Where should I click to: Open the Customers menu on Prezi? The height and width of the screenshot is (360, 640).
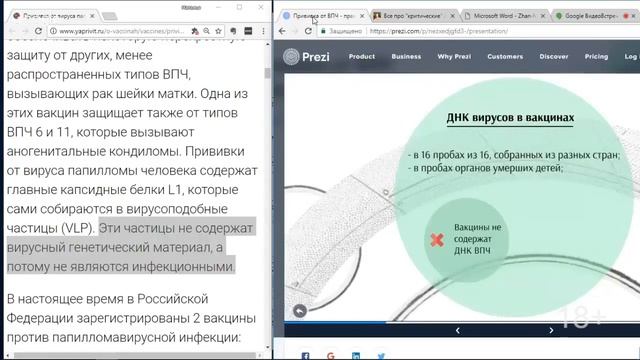(505, 56)
